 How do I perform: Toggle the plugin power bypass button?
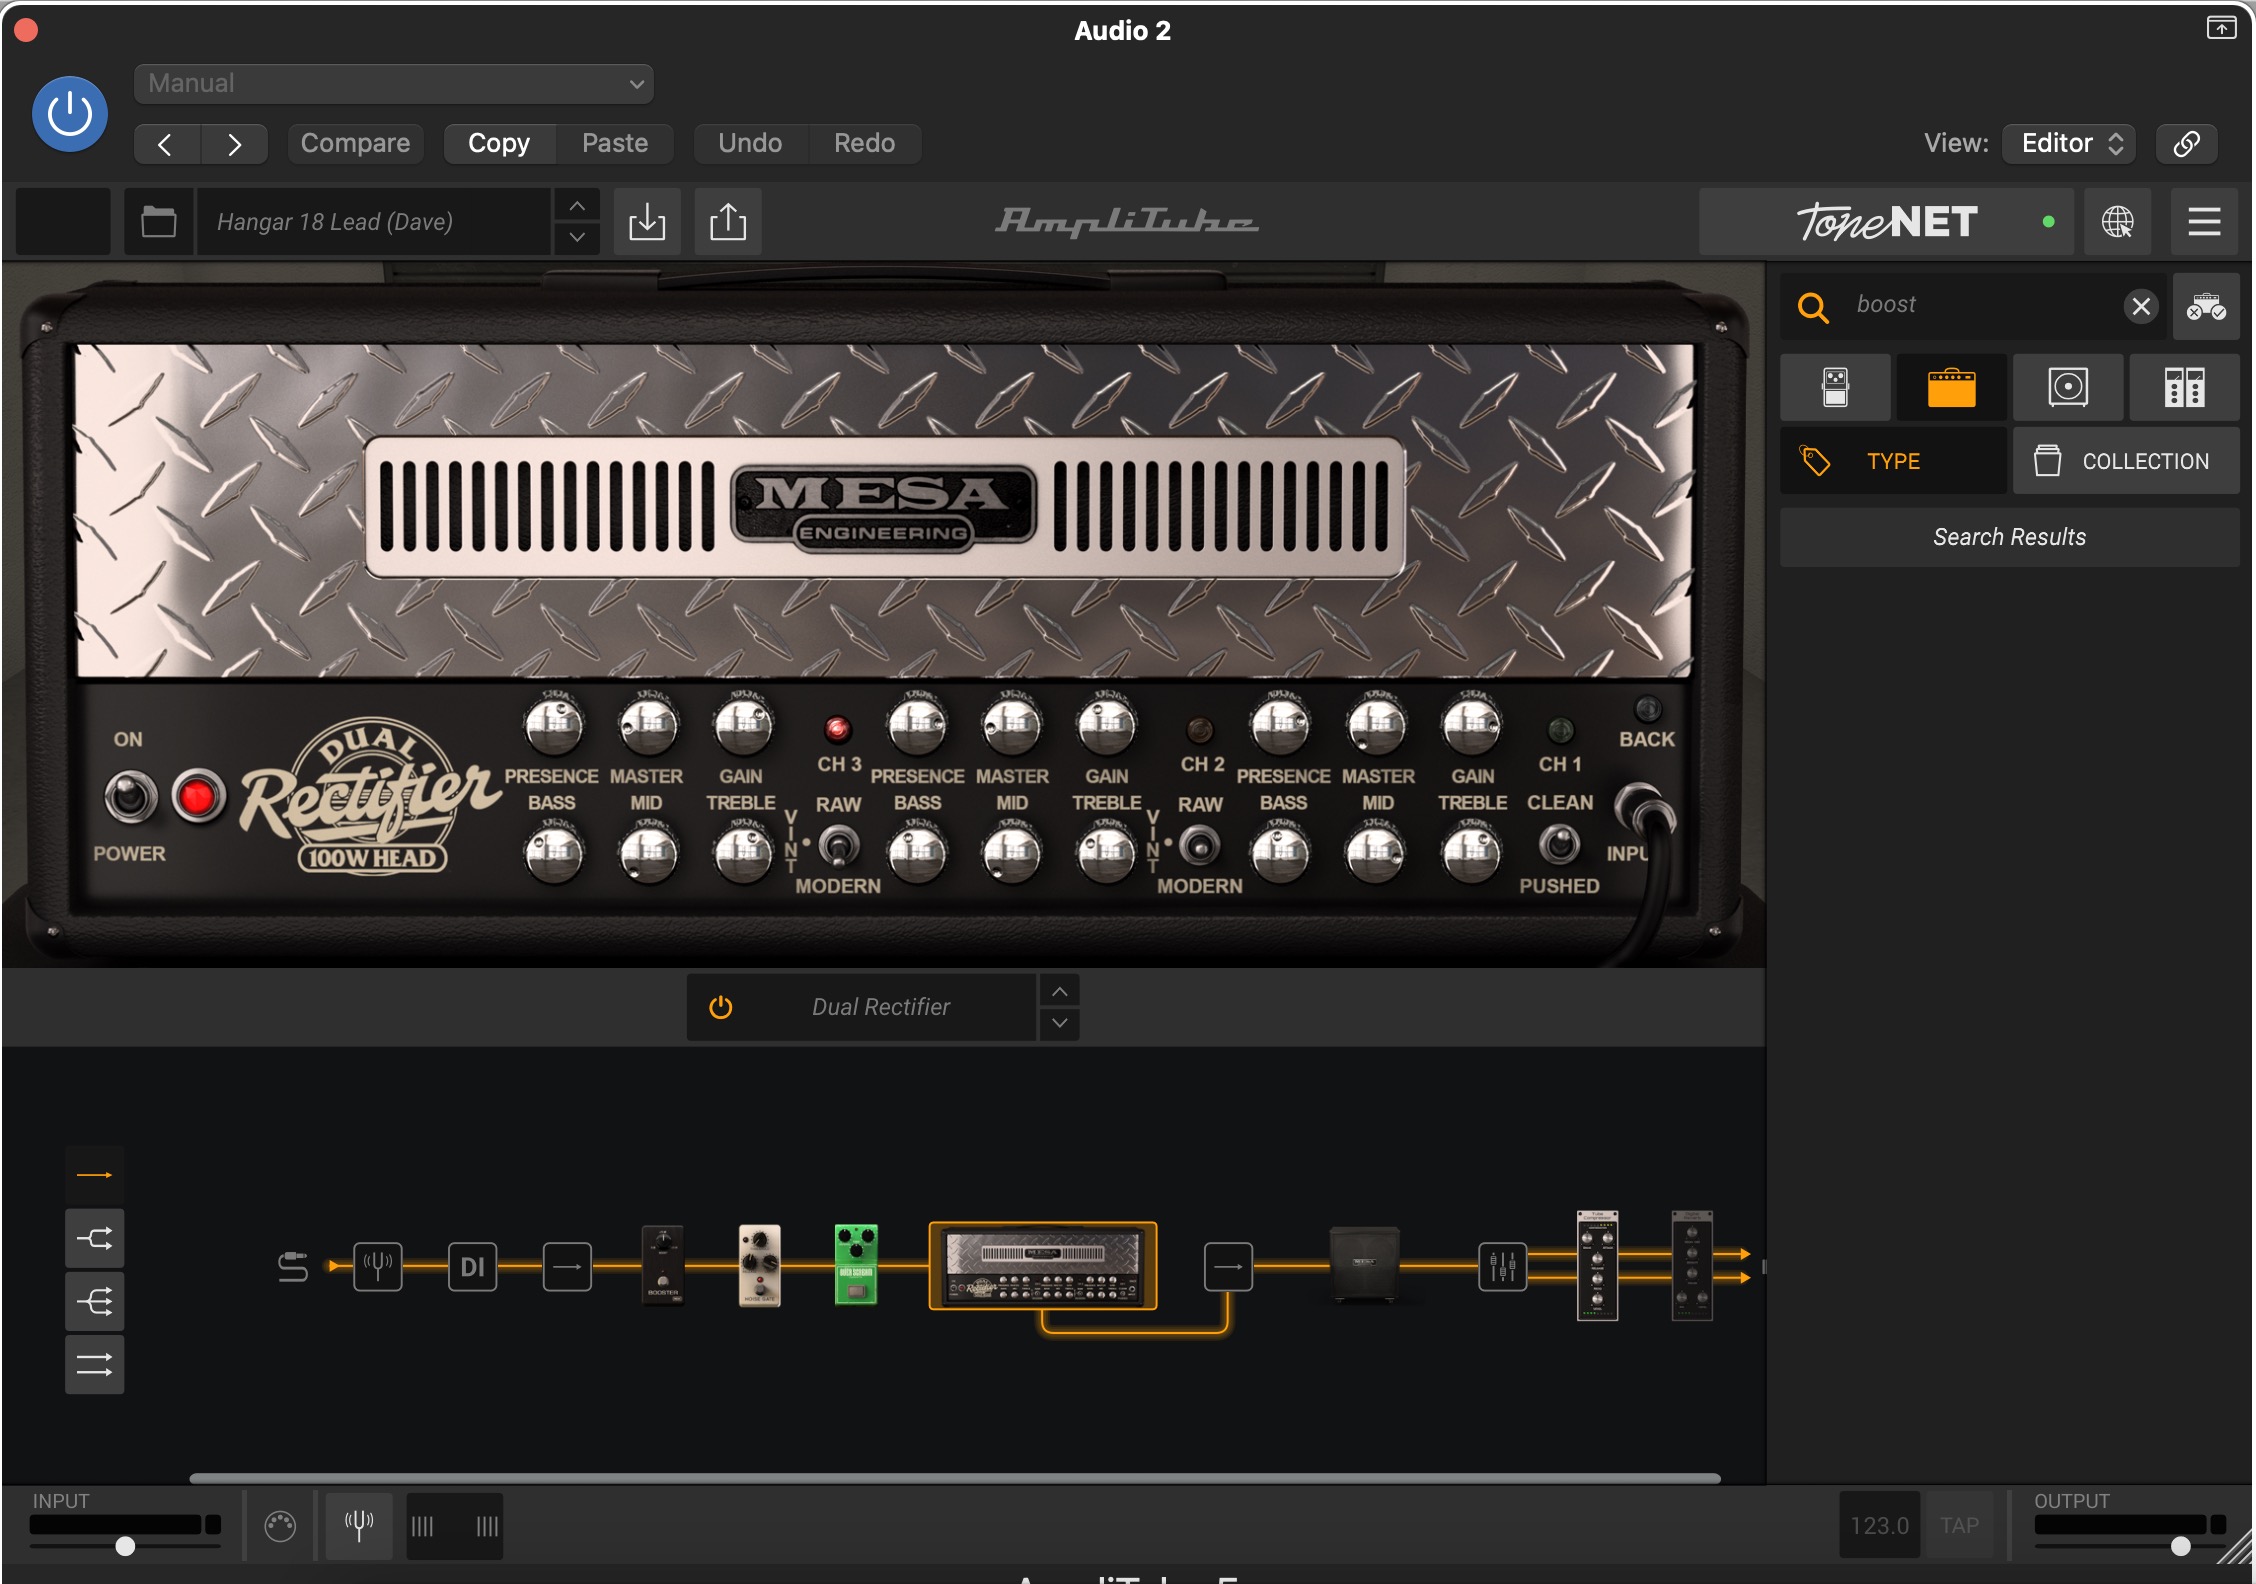point(70,114)
